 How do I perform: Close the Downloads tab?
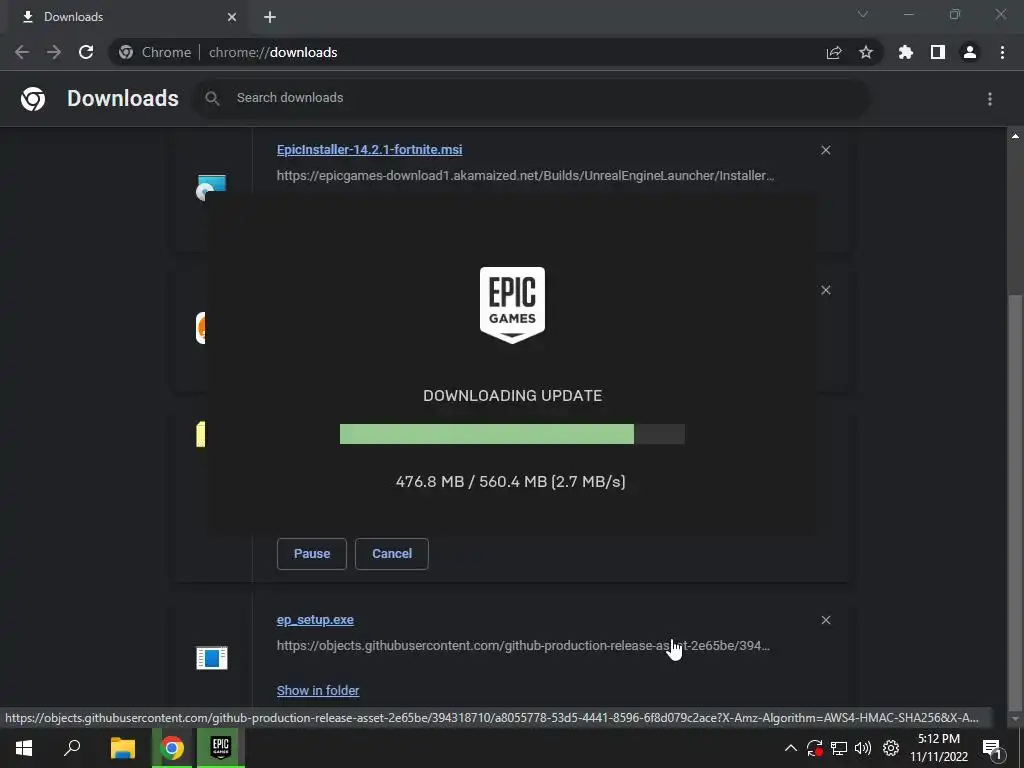tap(232, 17)
